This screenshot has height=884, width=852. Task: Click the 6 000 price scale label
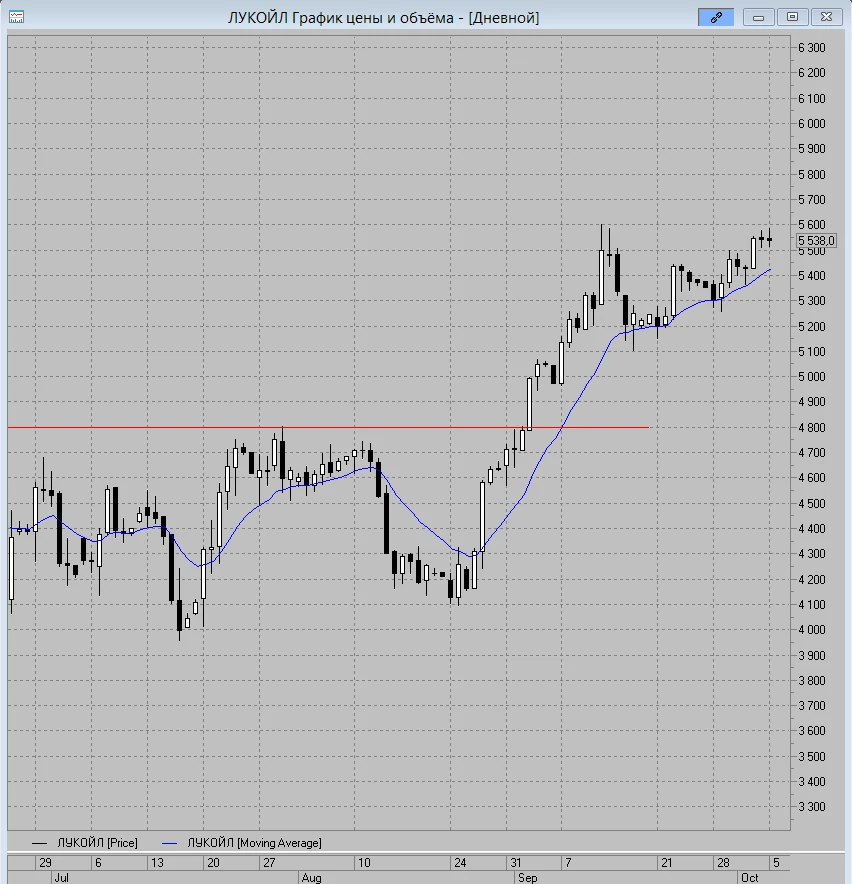(811, 123)
